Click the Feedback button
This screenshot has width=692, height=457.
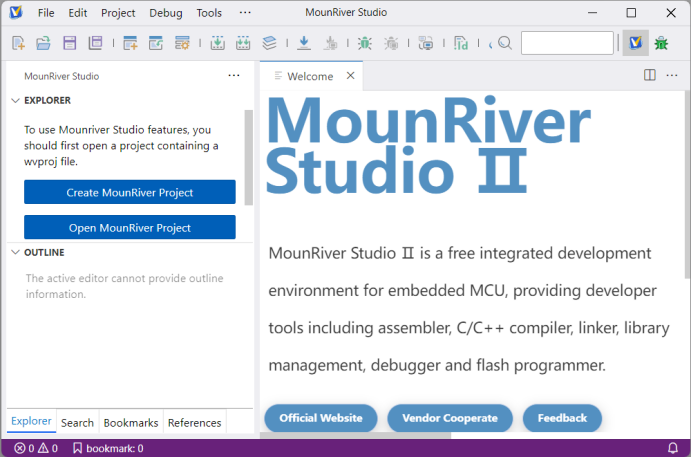pyautogui.click(x=562, y=418)
